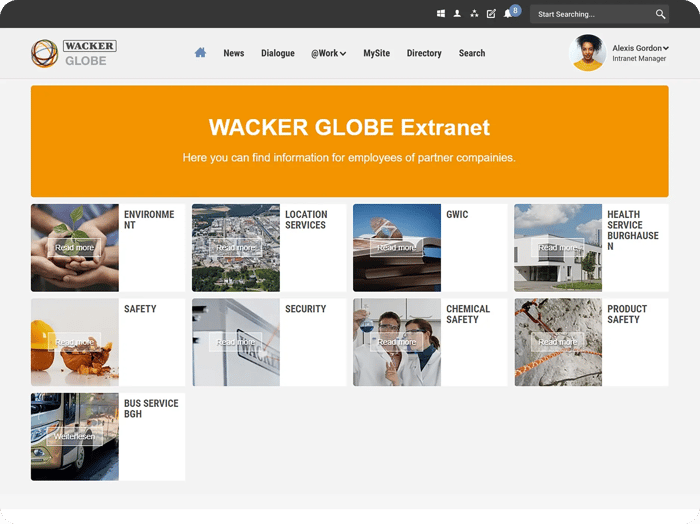Click the WACKER GLOBE logo
This screenshot has width=700, height=524.
click(74, 53)
